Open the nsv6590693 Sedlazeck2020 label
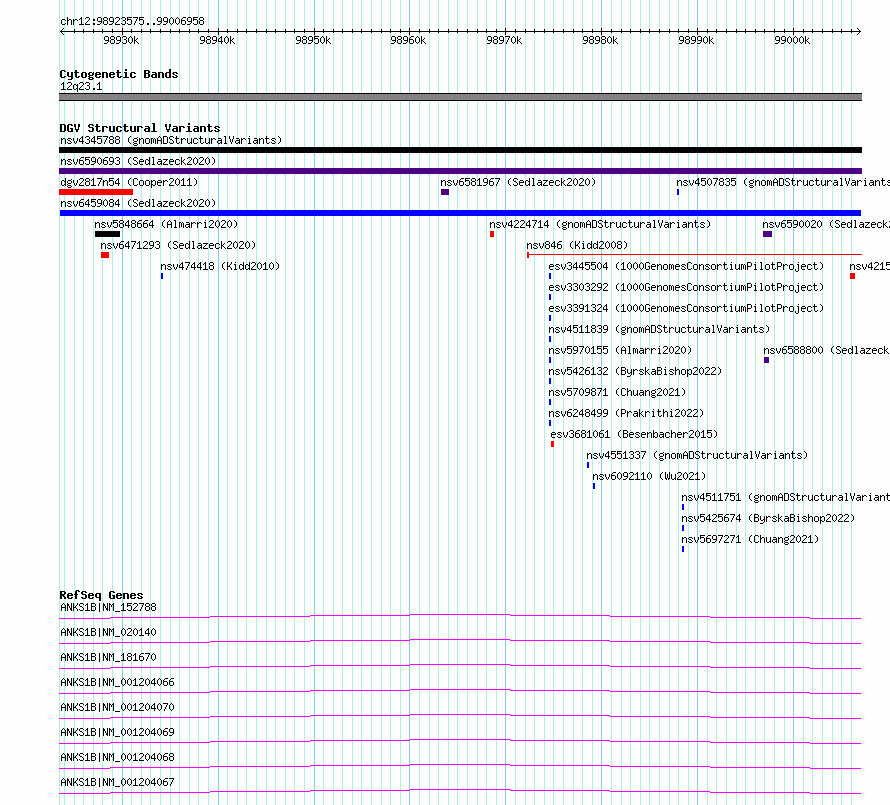Viewport: 890px width, 805px height. tap(138, 161)
